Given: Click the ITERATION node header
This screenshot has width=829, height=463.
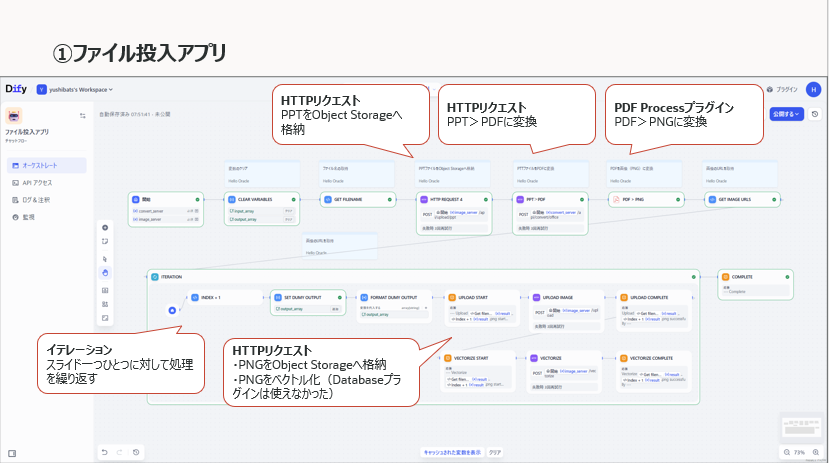Looking at the screenshot, I should click(423, 277).
